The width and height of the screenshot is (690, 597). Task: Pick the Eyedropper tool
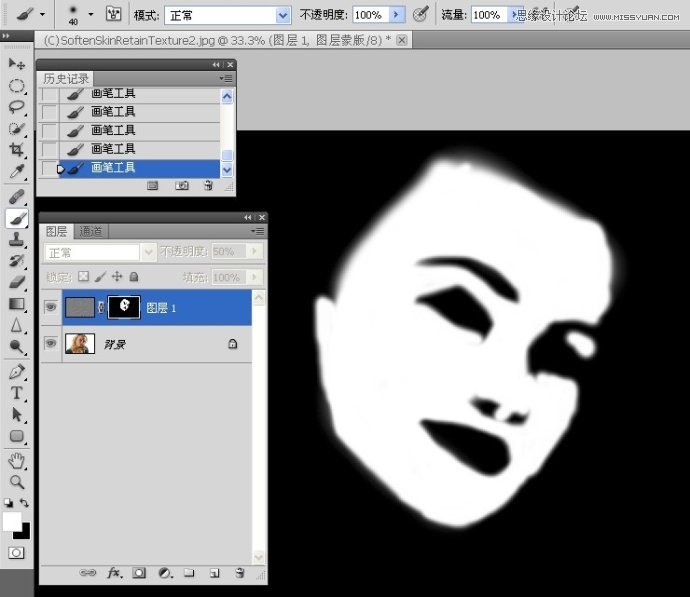tap(17, 172)
